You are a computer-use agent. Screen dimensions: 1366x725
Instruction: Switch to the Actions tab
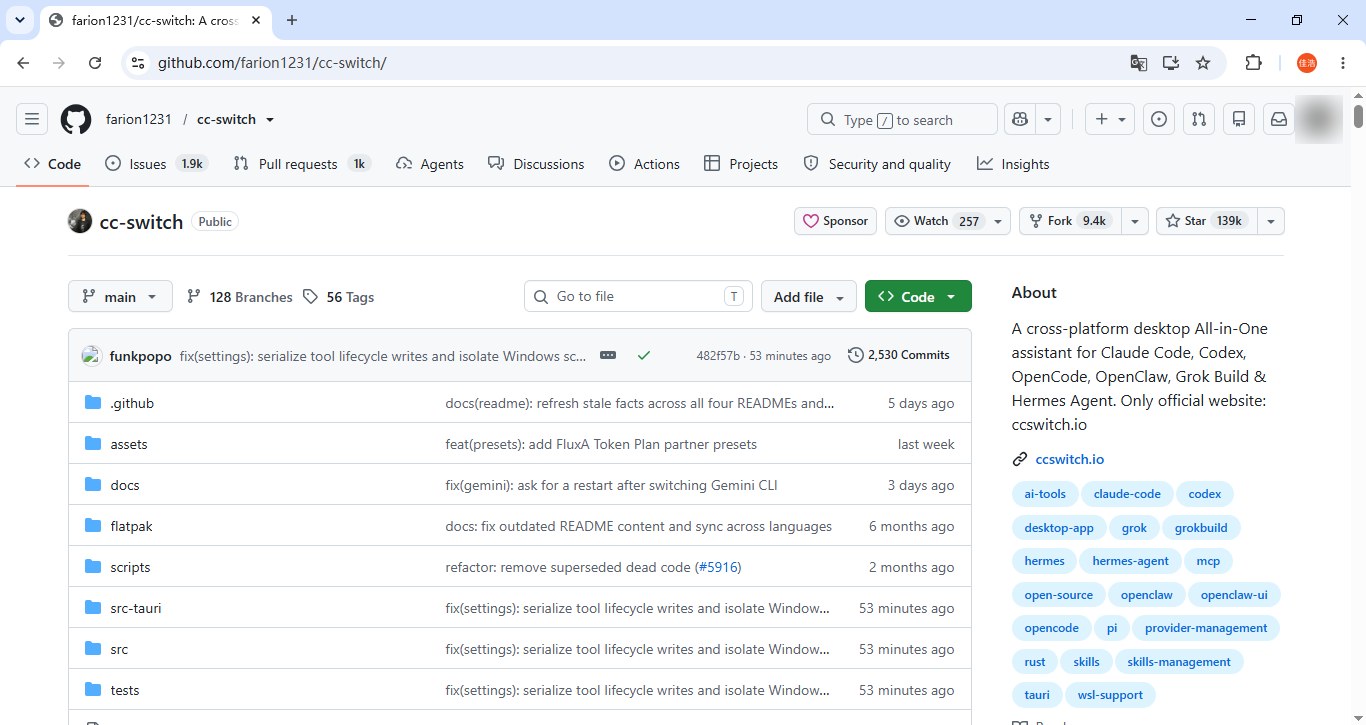[644, 164]
